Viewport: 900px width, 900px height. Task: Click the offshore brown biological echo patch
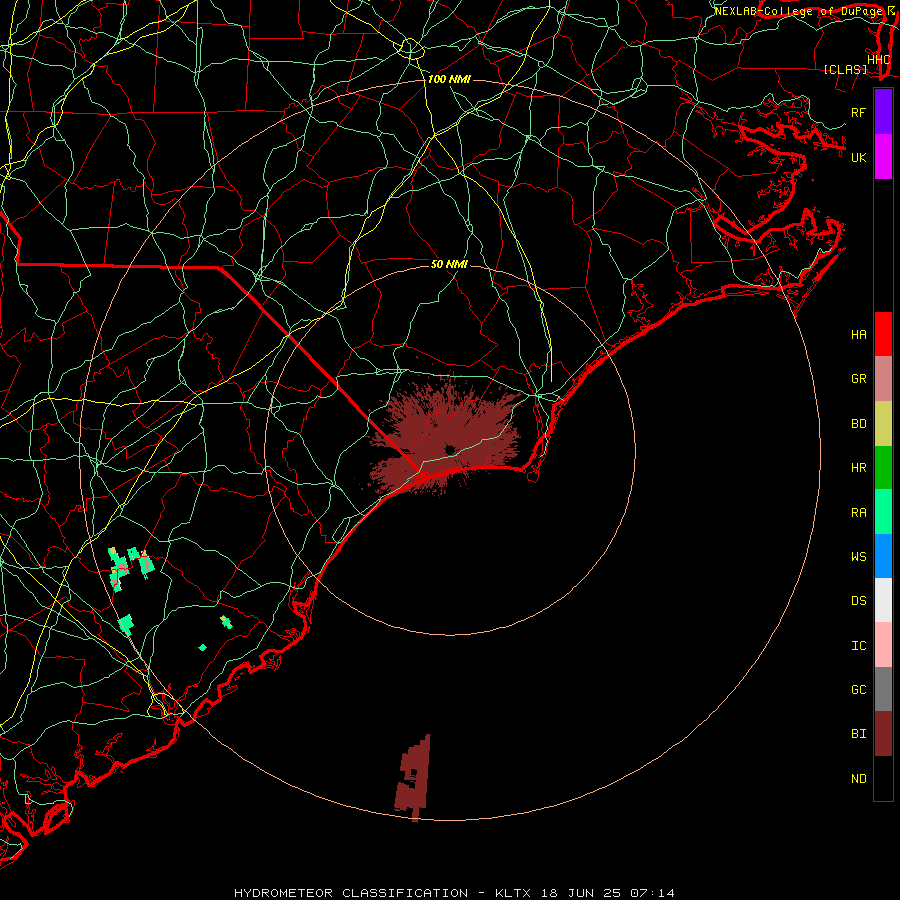pos(413,778)
